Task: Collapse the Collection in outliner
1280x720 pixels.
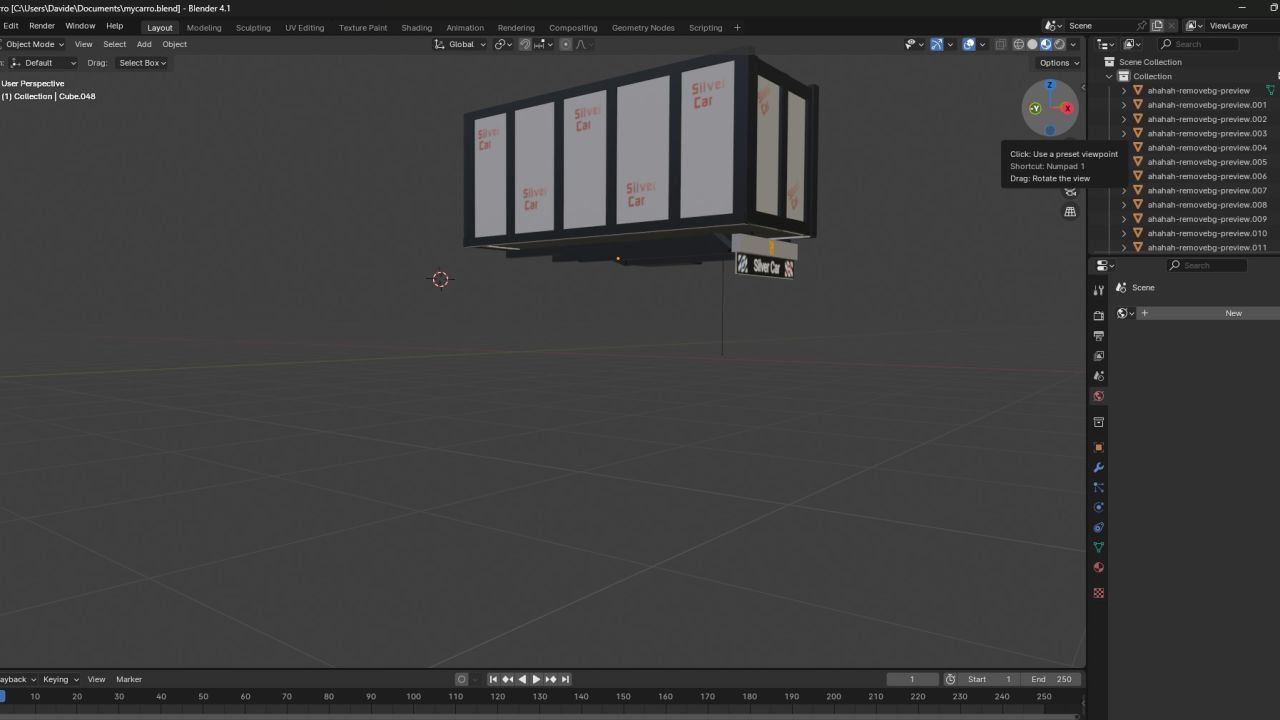Action: click(x=1110, y=76)
